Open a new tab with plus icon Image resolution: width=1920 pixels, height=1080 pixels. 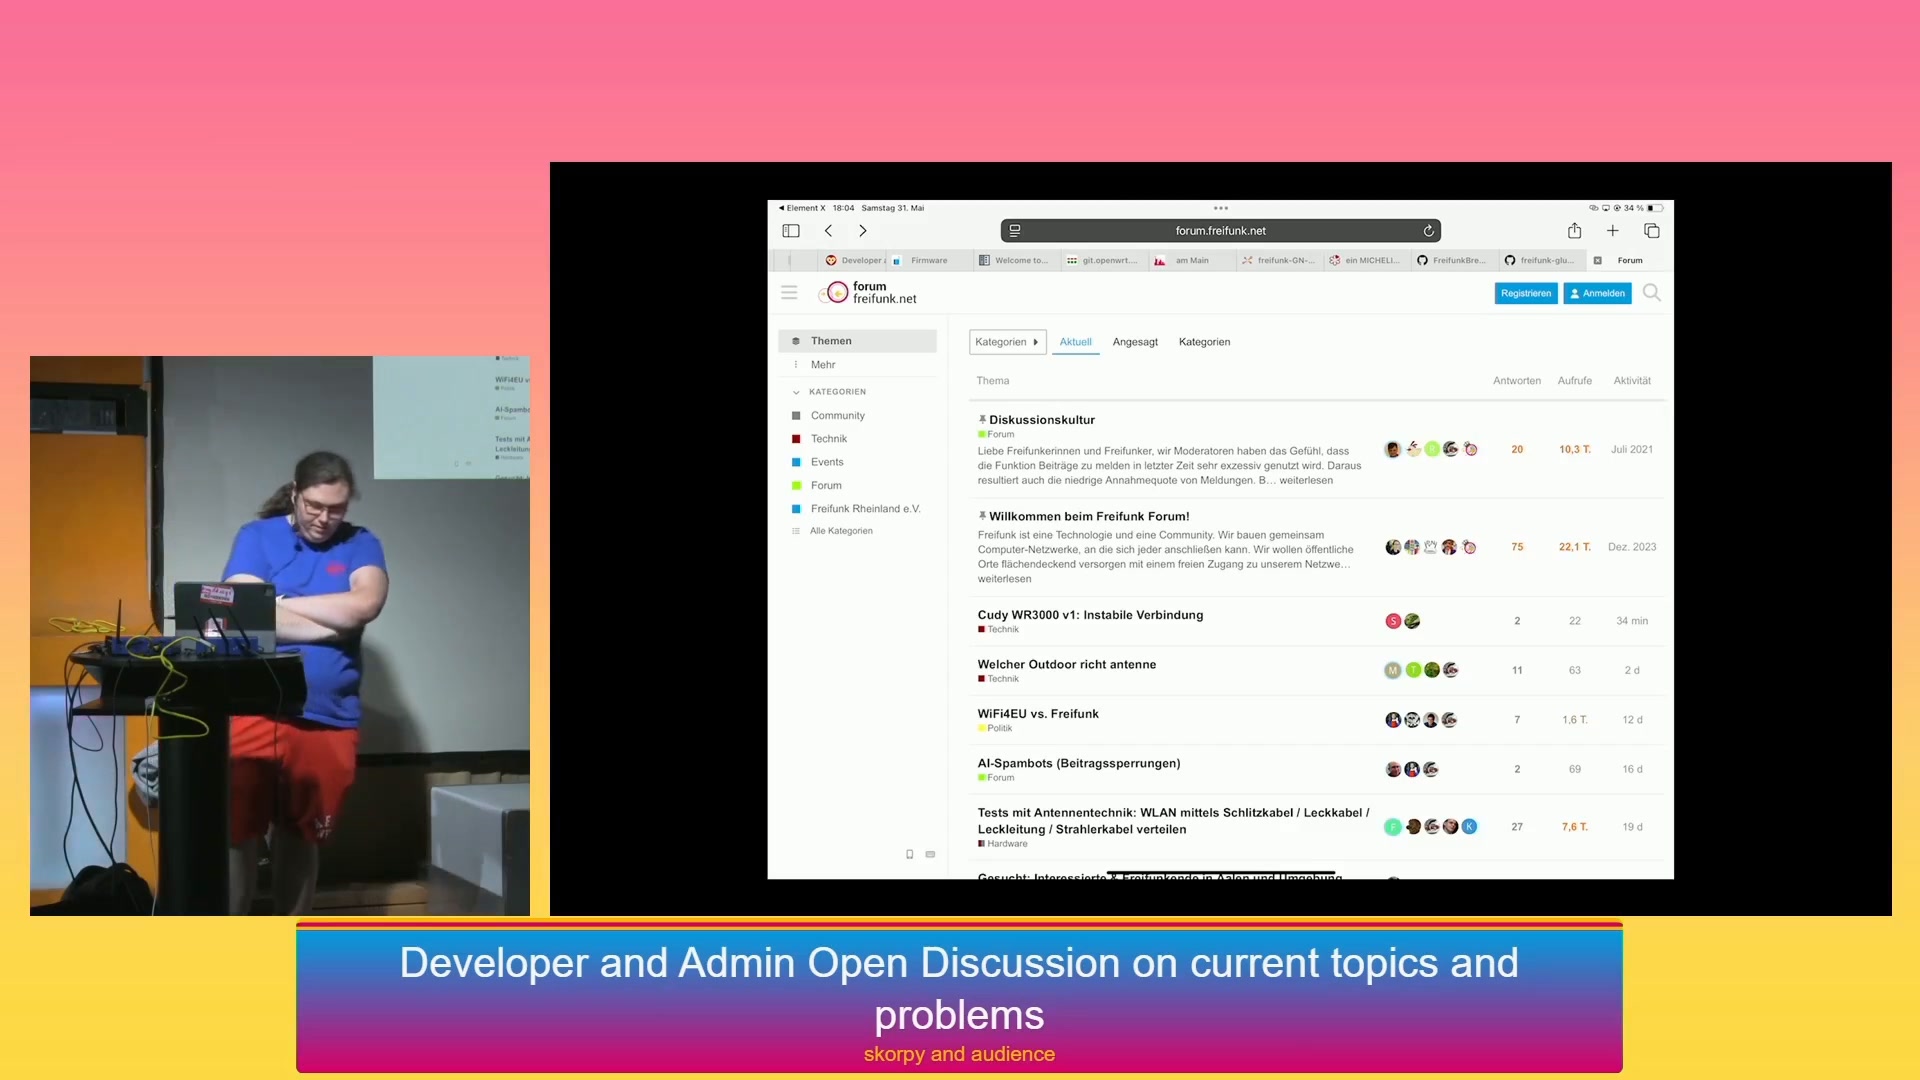[x=1612, y=231]
